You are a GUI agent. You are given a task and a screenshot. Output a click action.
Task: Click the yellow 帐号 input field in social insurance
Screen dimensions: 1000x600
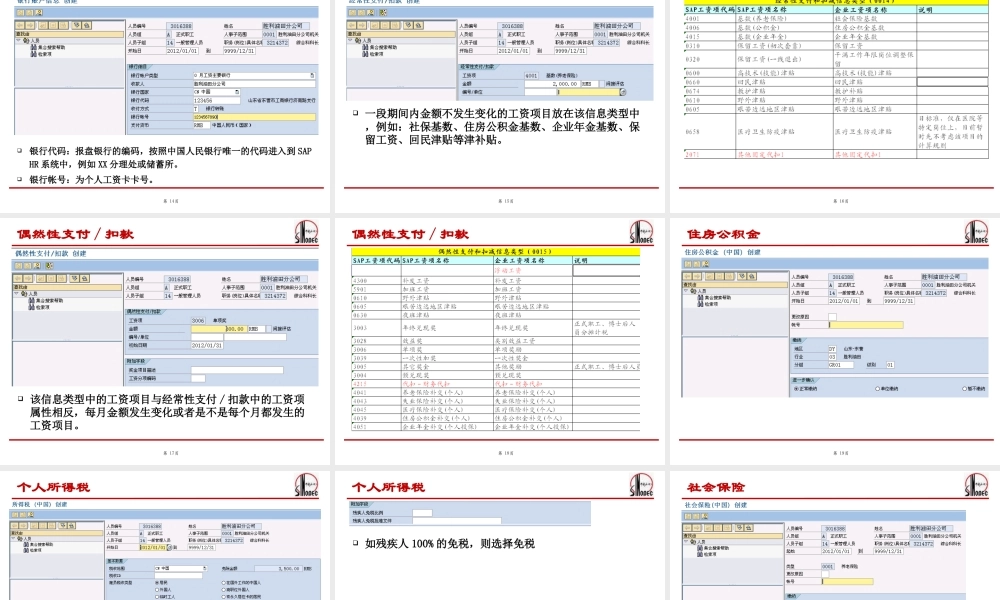tap(848, 581)
